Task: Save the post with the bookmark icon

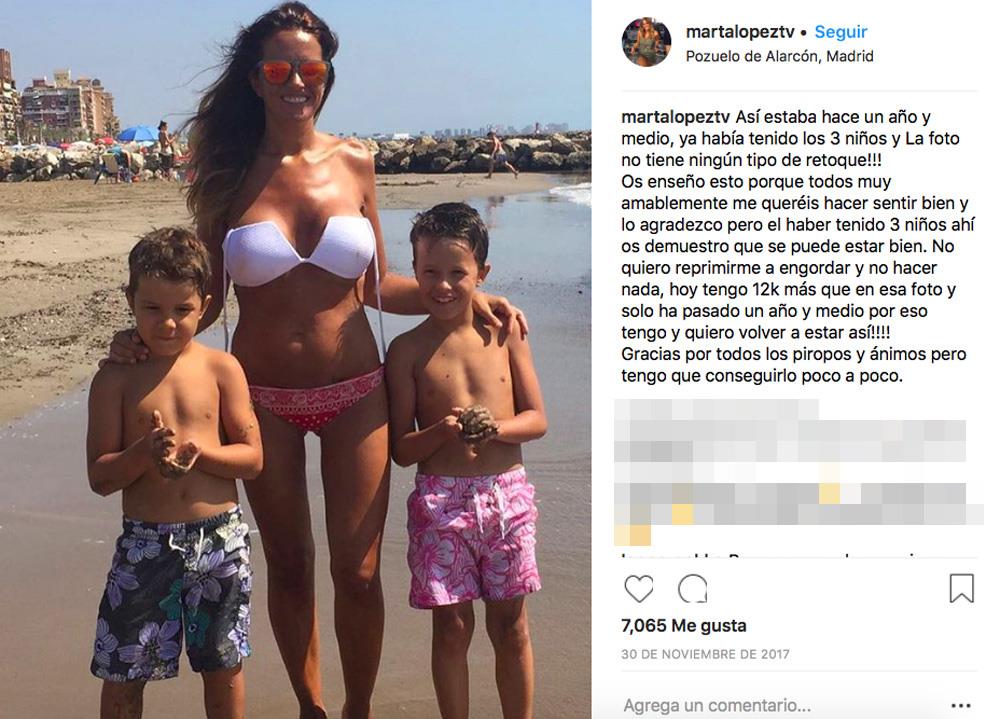Action: (961, 588)
